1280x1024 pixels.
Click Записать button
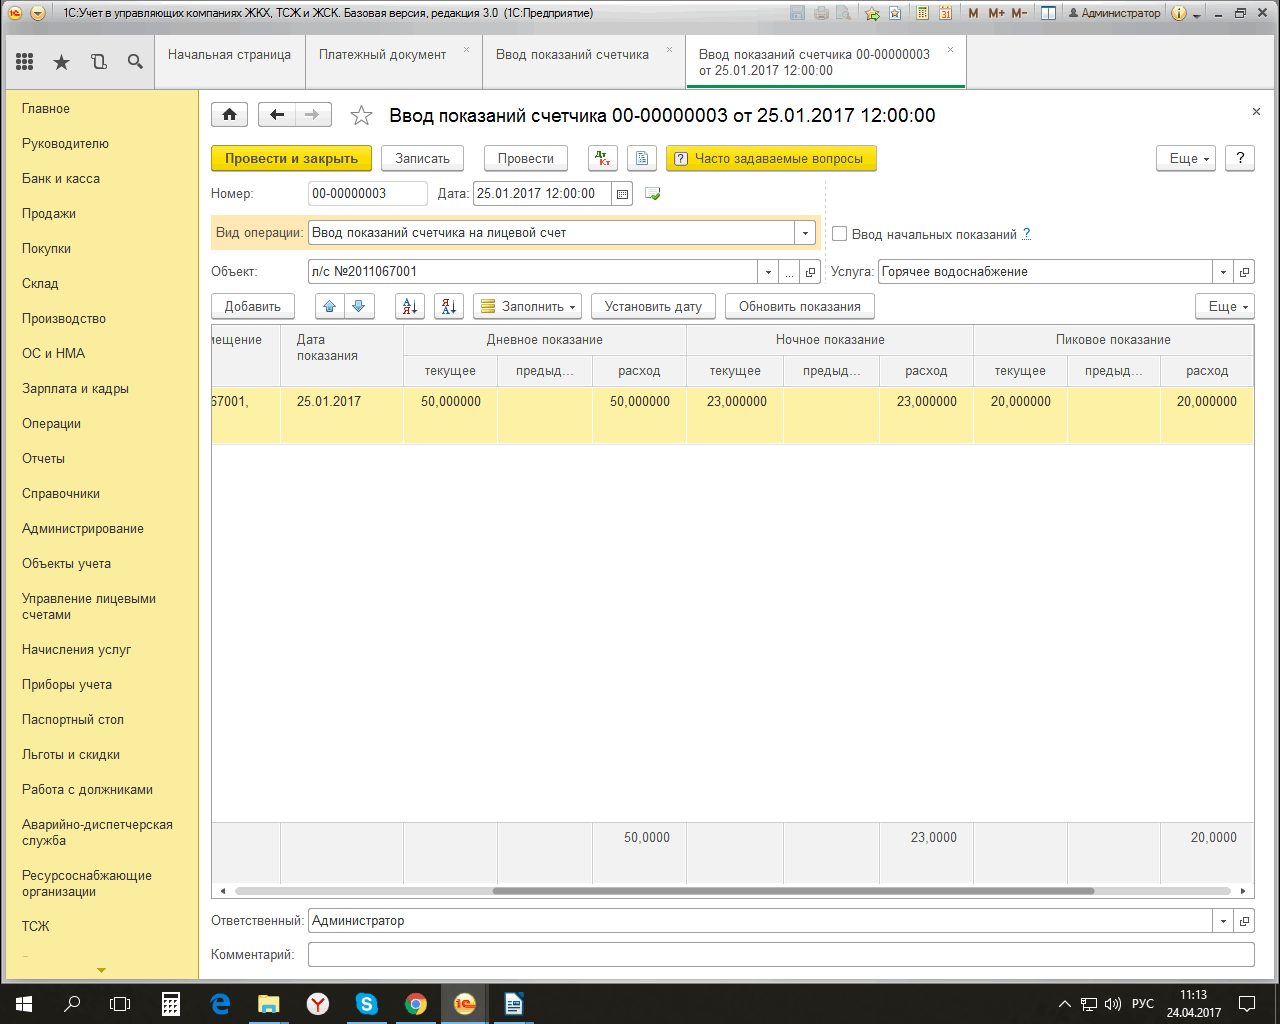click(x=422, y=158)
